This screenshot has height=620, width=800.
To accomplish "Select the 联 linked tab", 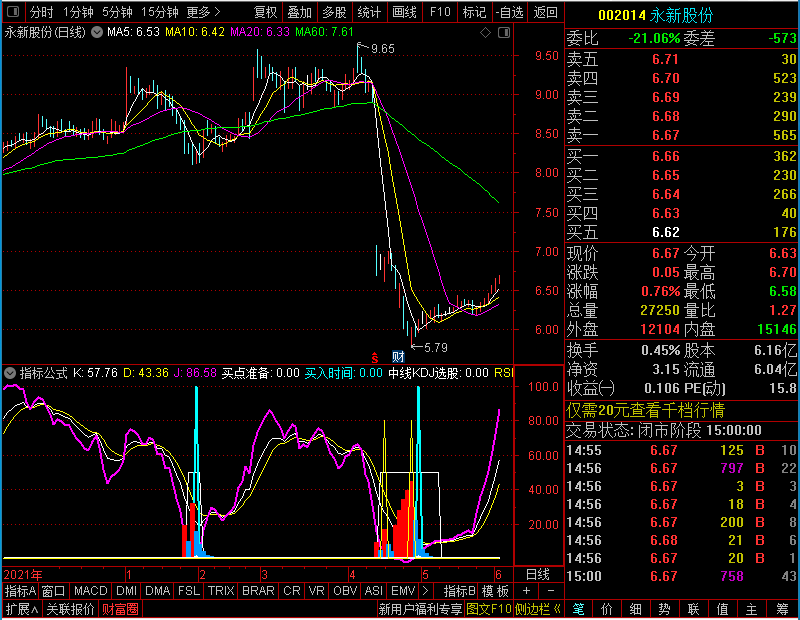I will point(693,609).
